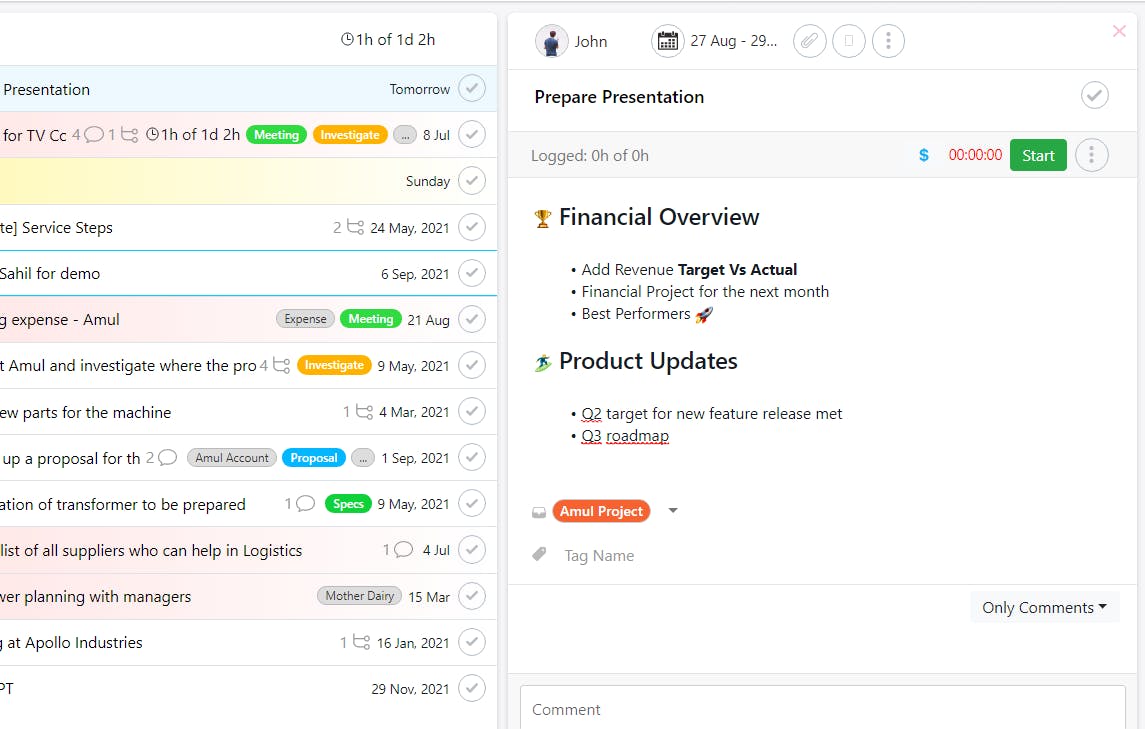Mark Presentation task complete in list
The image size is (1145, 729).
[x=472, y=88]
